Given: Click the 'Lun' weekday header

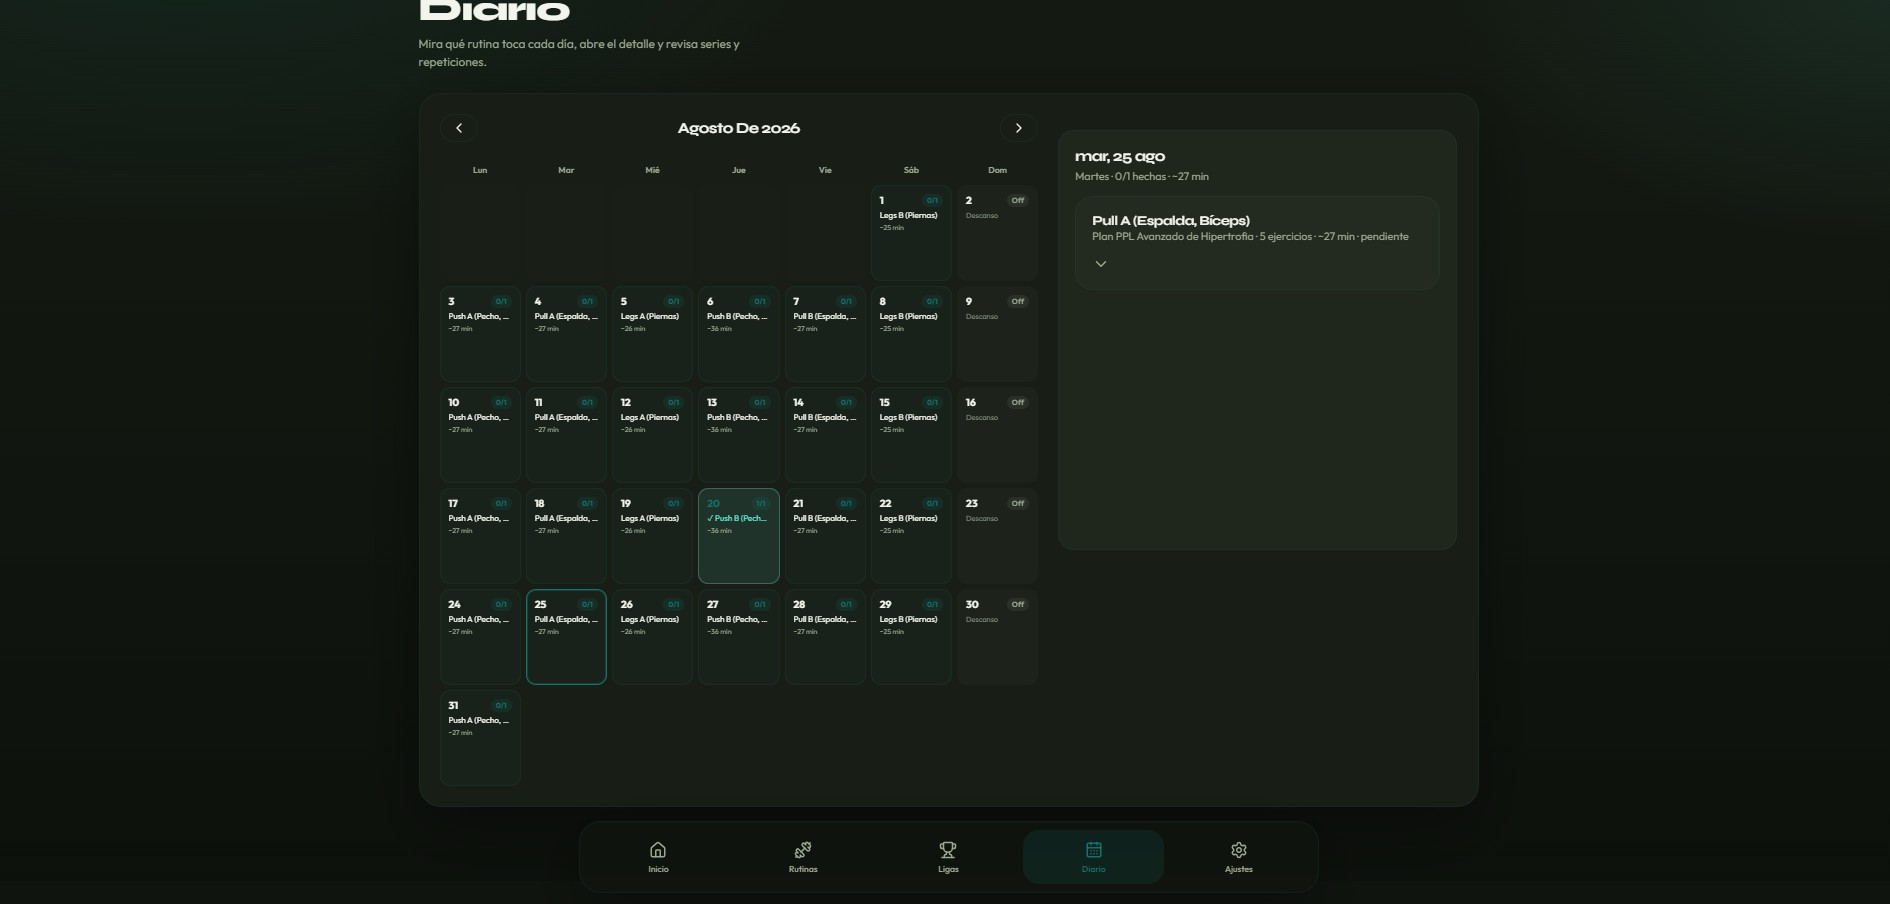Looking at the screenshot, I should pyautogui.click(x=480, y=170).
